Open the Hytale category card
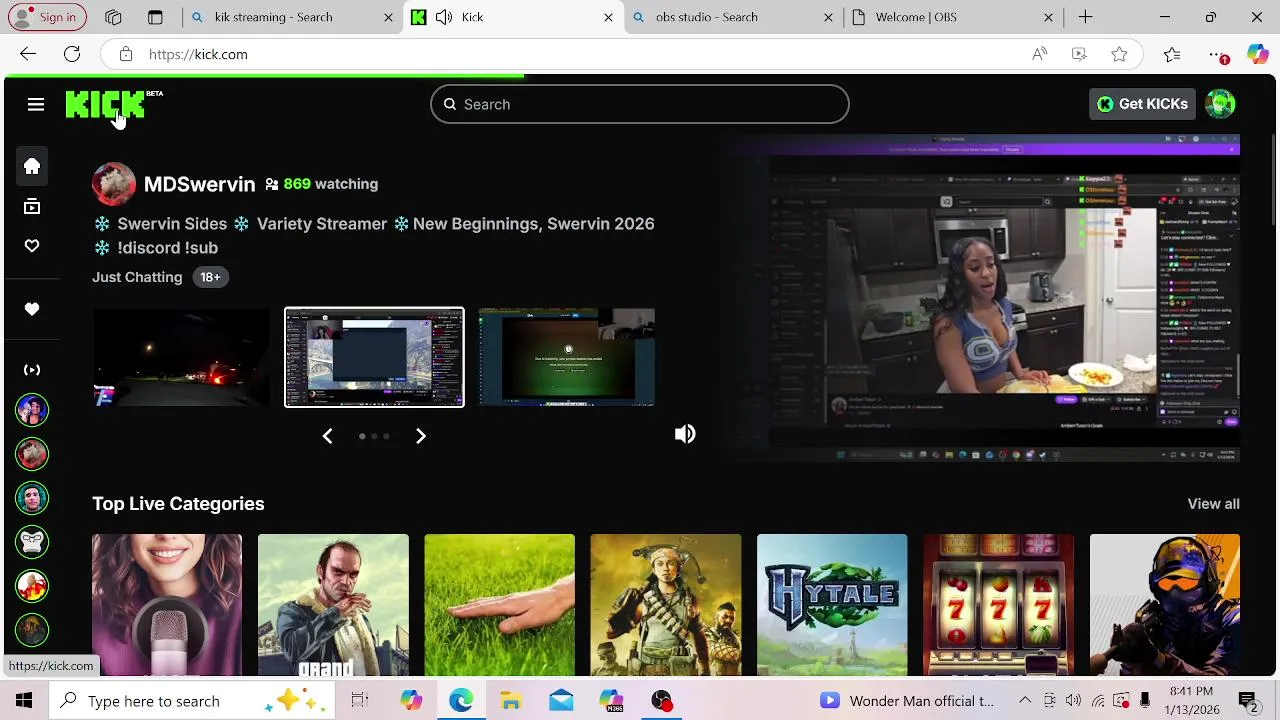 tap(832, 605)
